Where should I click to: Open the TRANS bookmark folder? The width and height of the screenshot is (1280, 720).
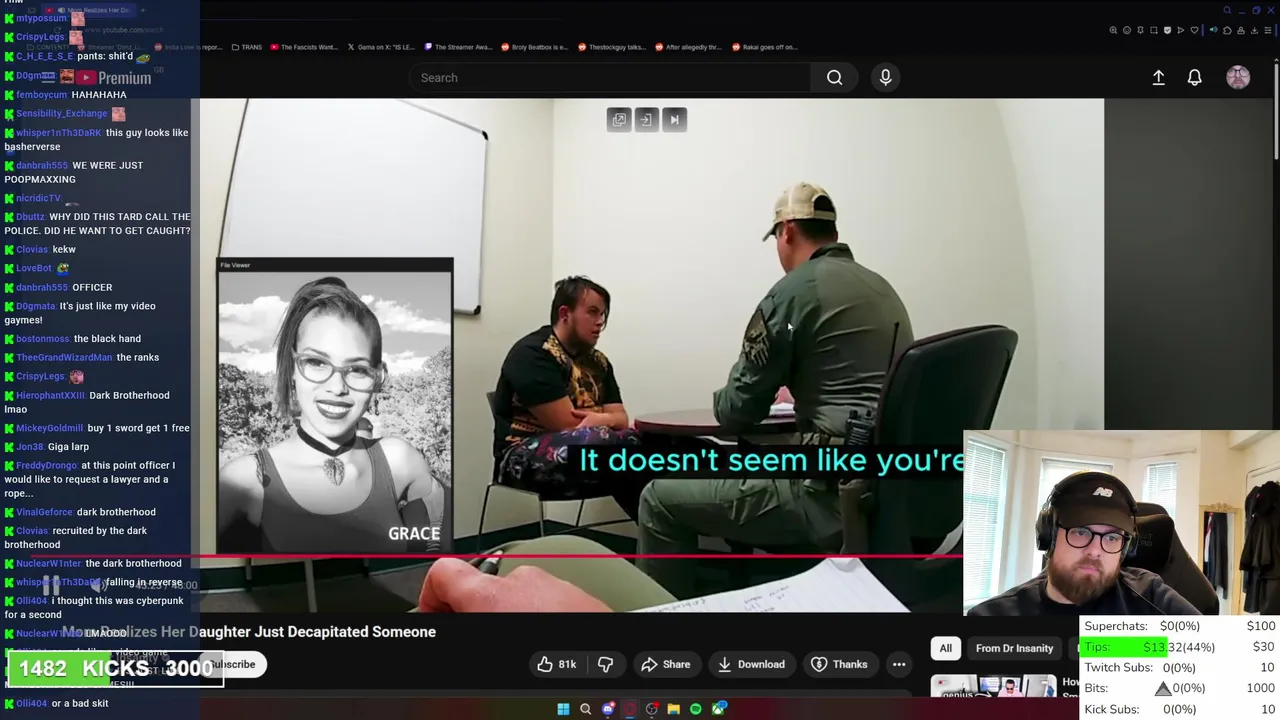[x=246, y=47]
